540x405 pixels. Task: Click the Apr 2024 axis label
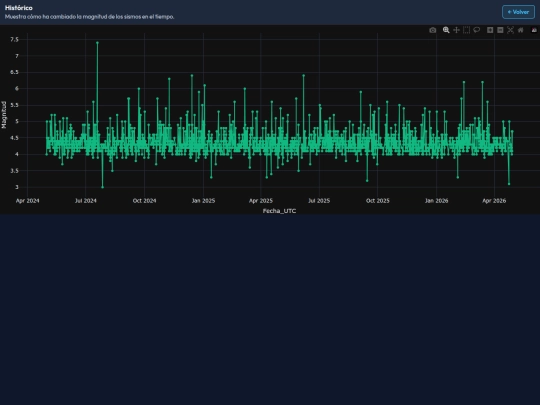click(x=28, y=200)
